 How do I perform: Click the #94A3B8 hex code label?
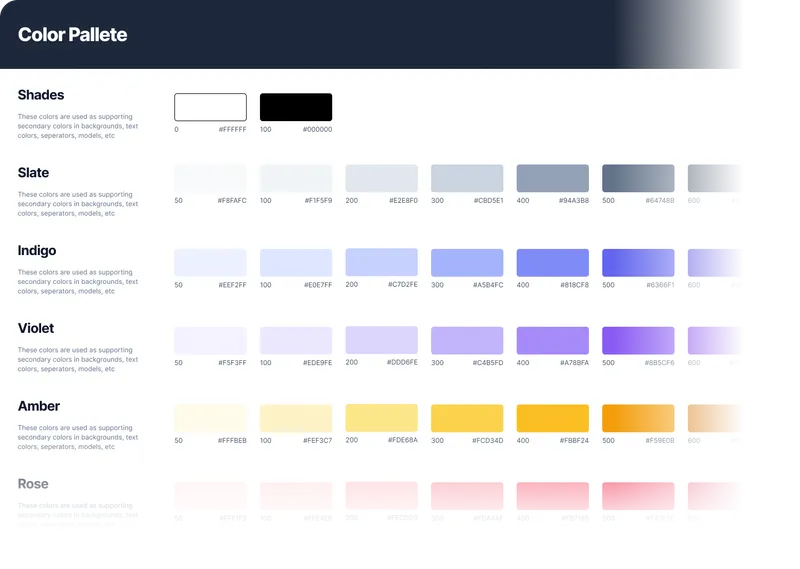pos(574,201)
